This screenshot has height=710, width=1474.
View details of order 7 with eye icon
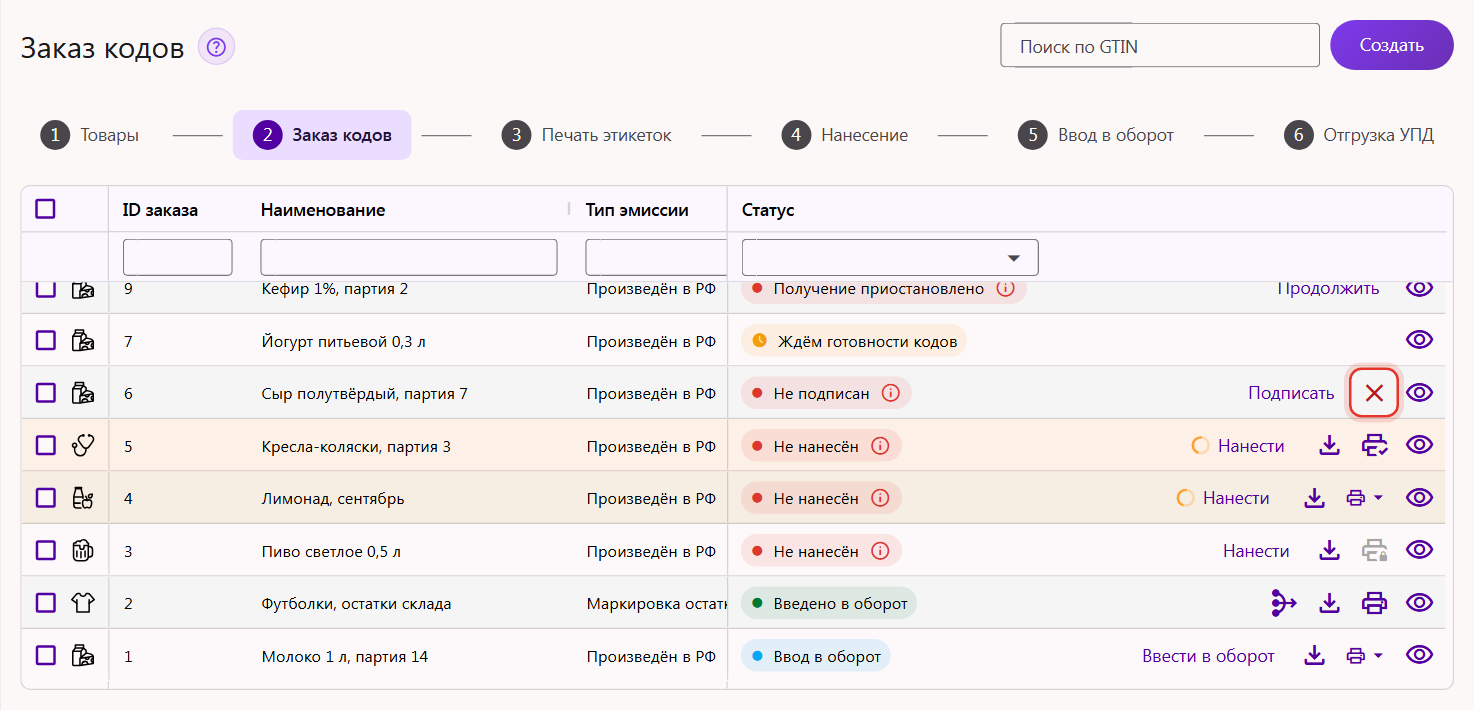point(1419,340)
